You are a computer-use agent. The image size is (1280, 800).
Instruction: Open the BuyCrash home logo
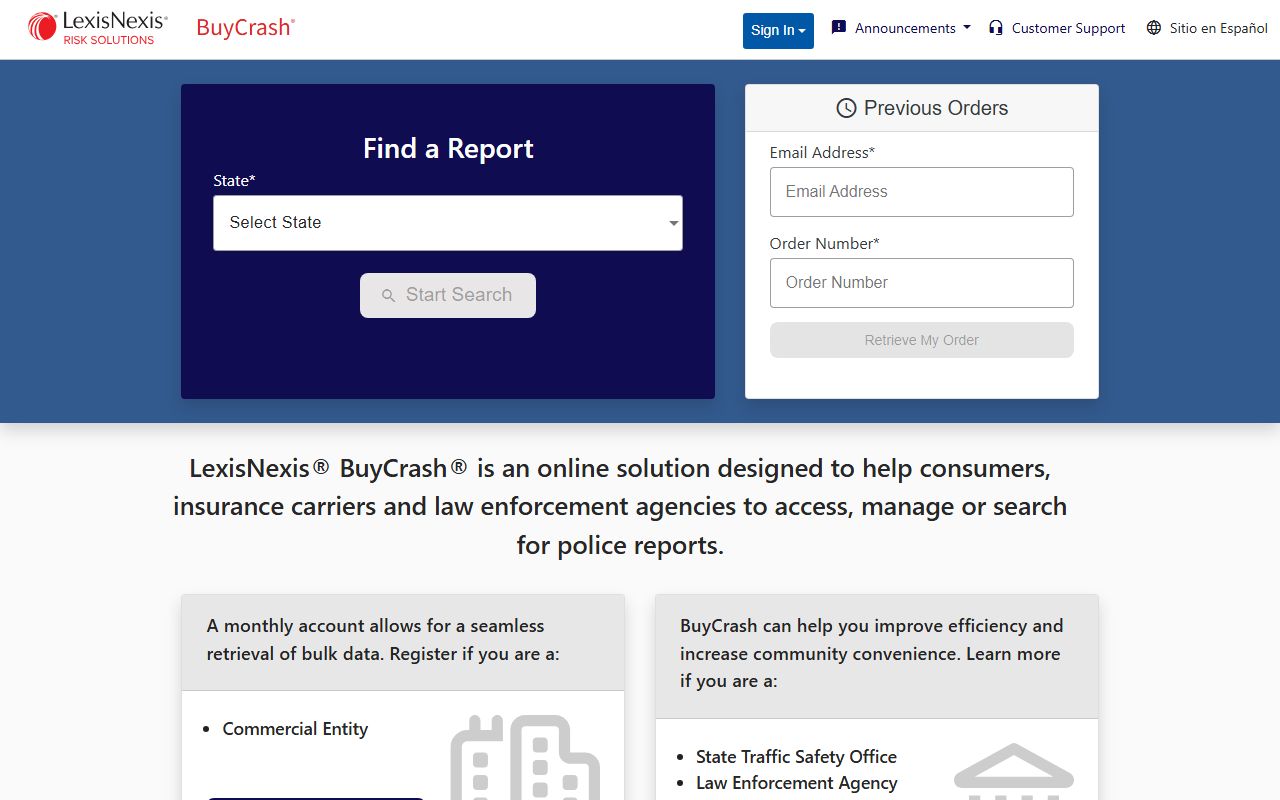(x=245, y=28)
